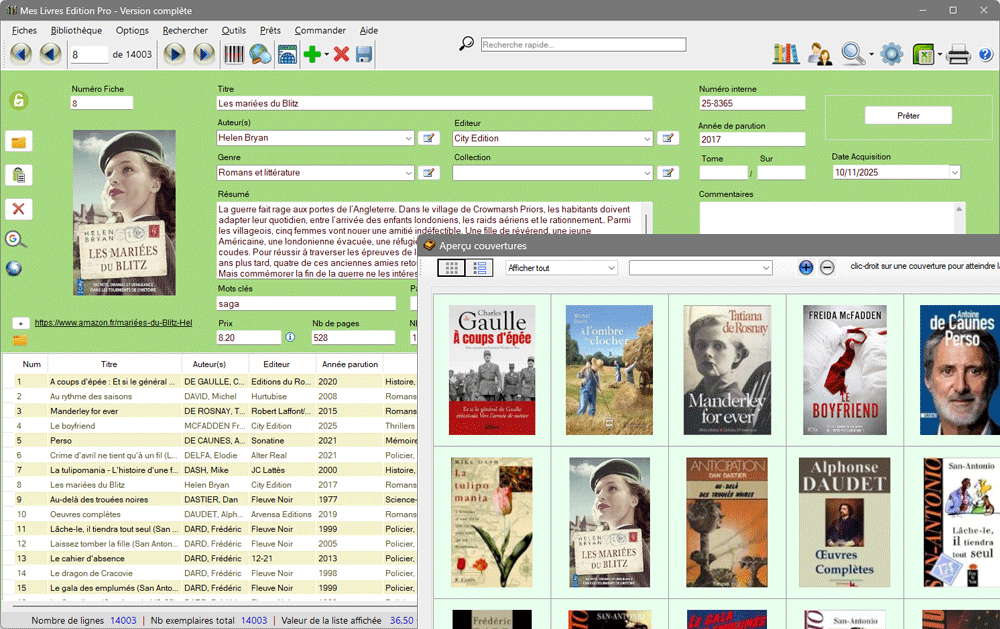Click the Excel export icon

pos(923,54)
